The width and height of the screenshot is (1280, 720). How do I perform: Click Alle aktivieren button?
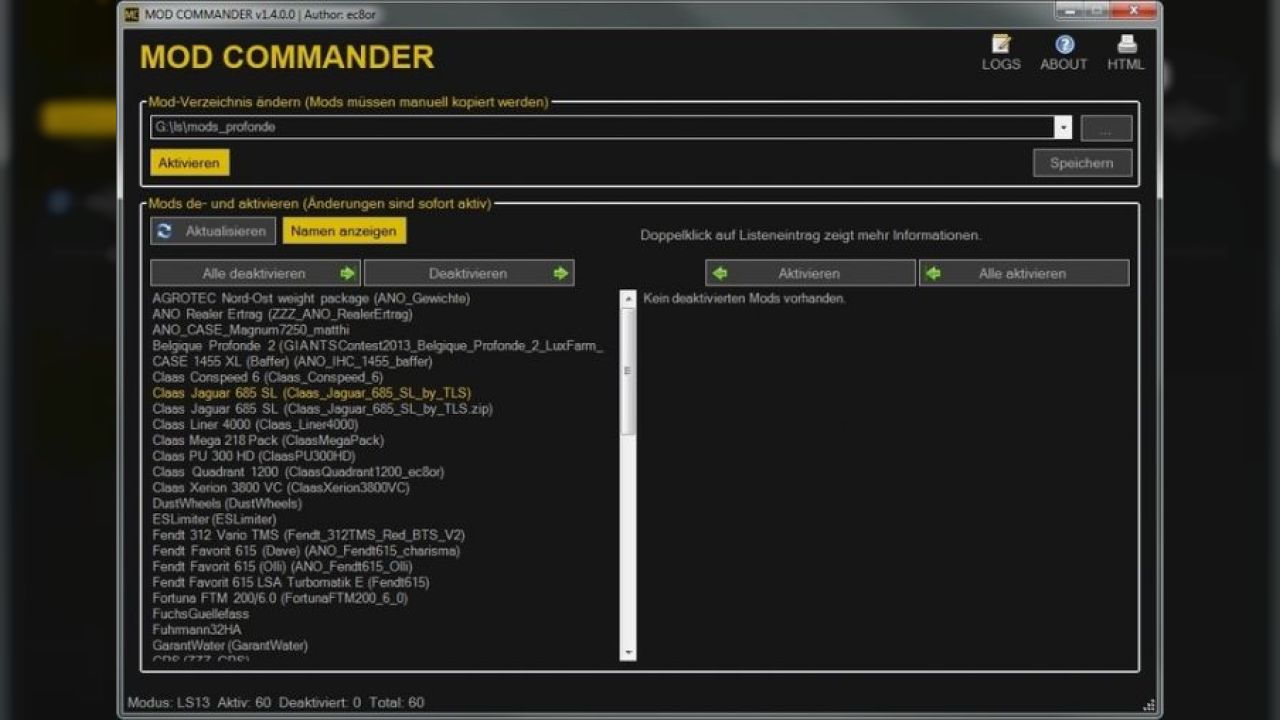click(1024, 273)
